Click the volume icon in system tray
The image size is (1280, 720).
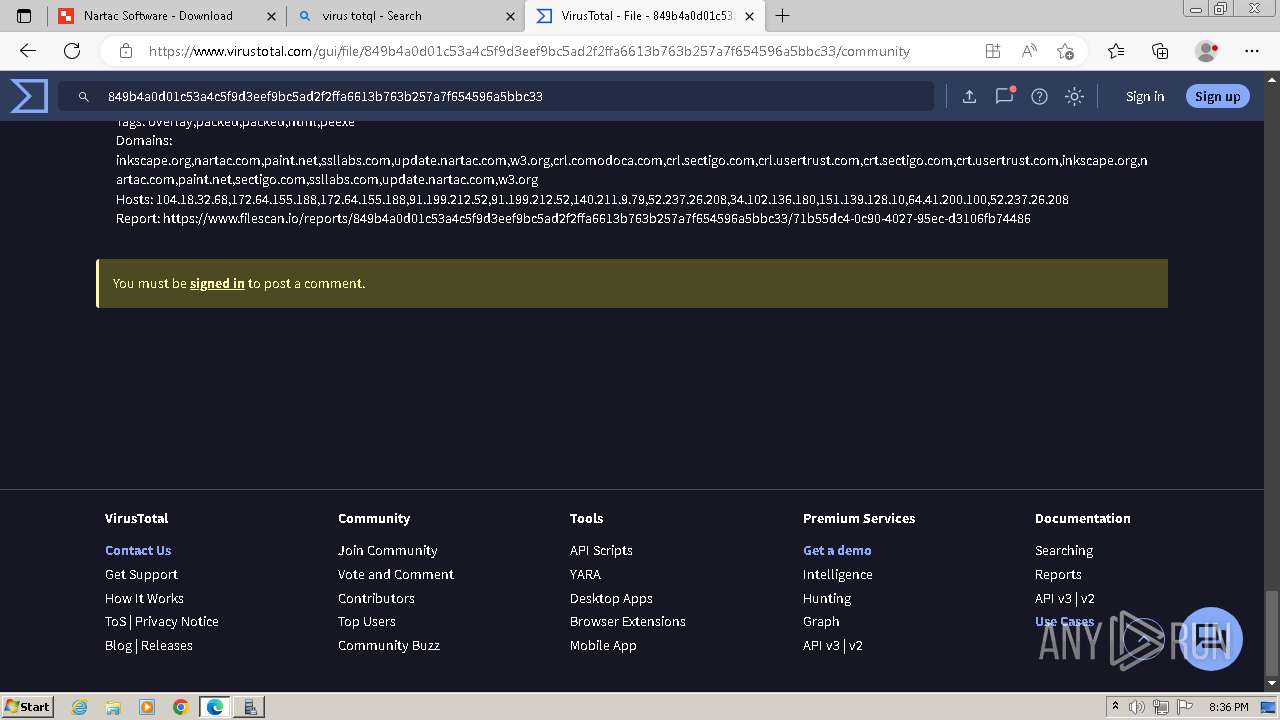click(1138, 707)
